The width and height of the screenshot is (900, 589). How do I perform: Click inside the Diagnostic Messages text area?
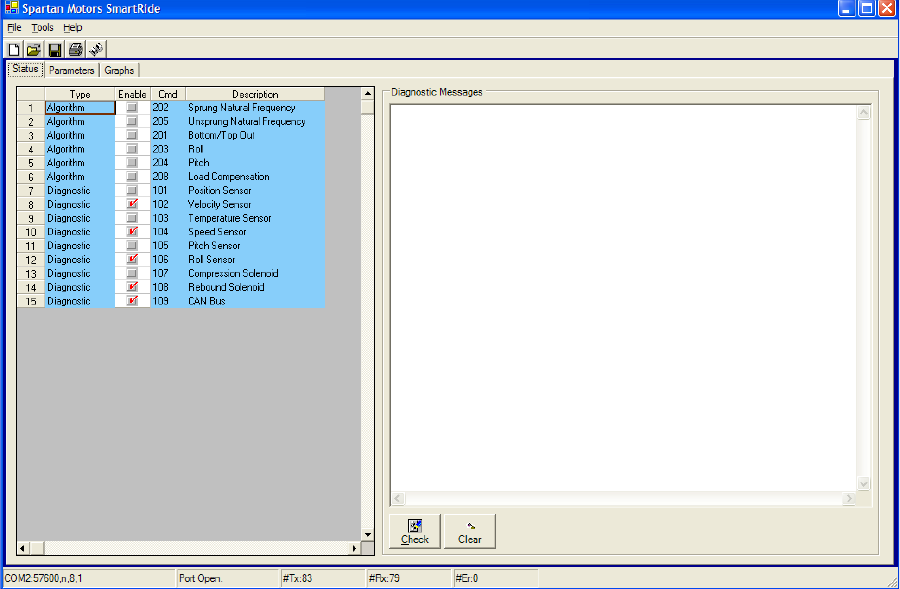pyautogui.click(x=624, y=297)
